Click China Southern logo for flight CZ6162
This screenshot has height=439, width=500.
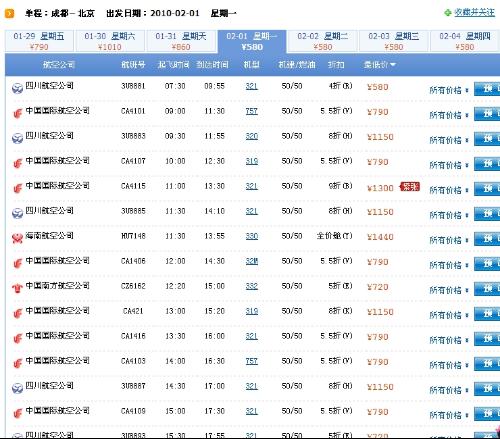point(17,288)
